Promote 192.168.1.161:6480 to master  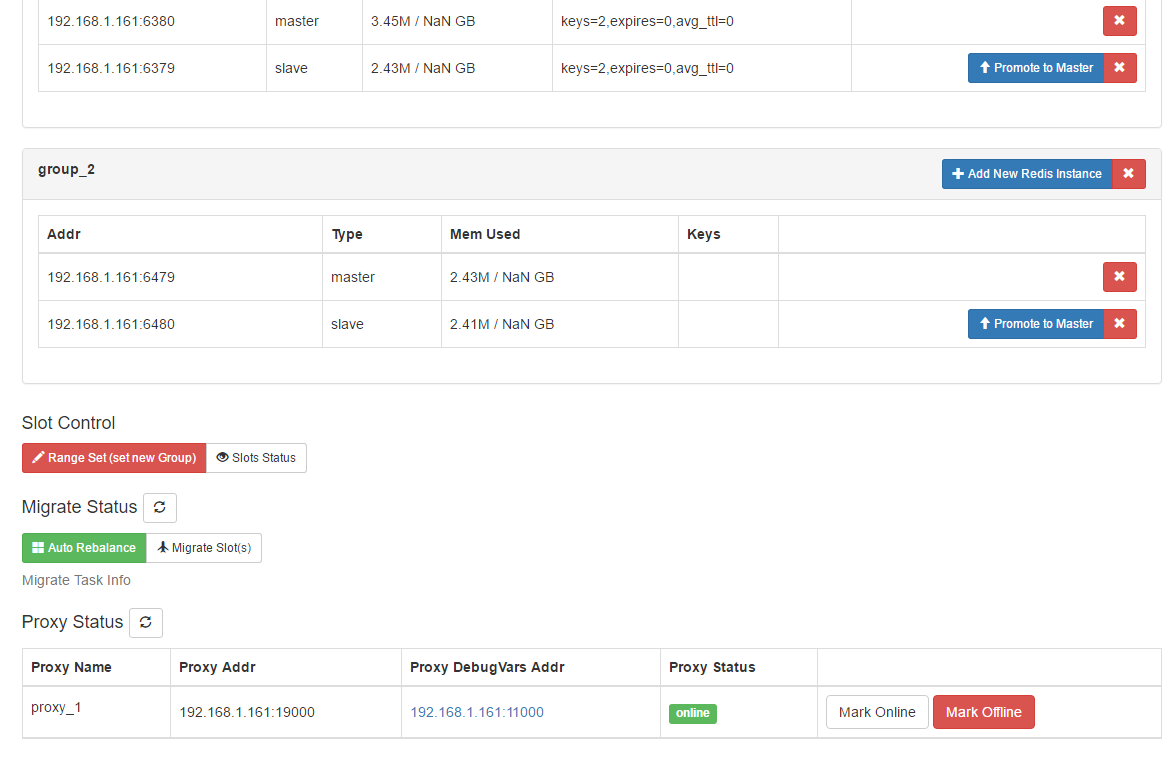1036,324
